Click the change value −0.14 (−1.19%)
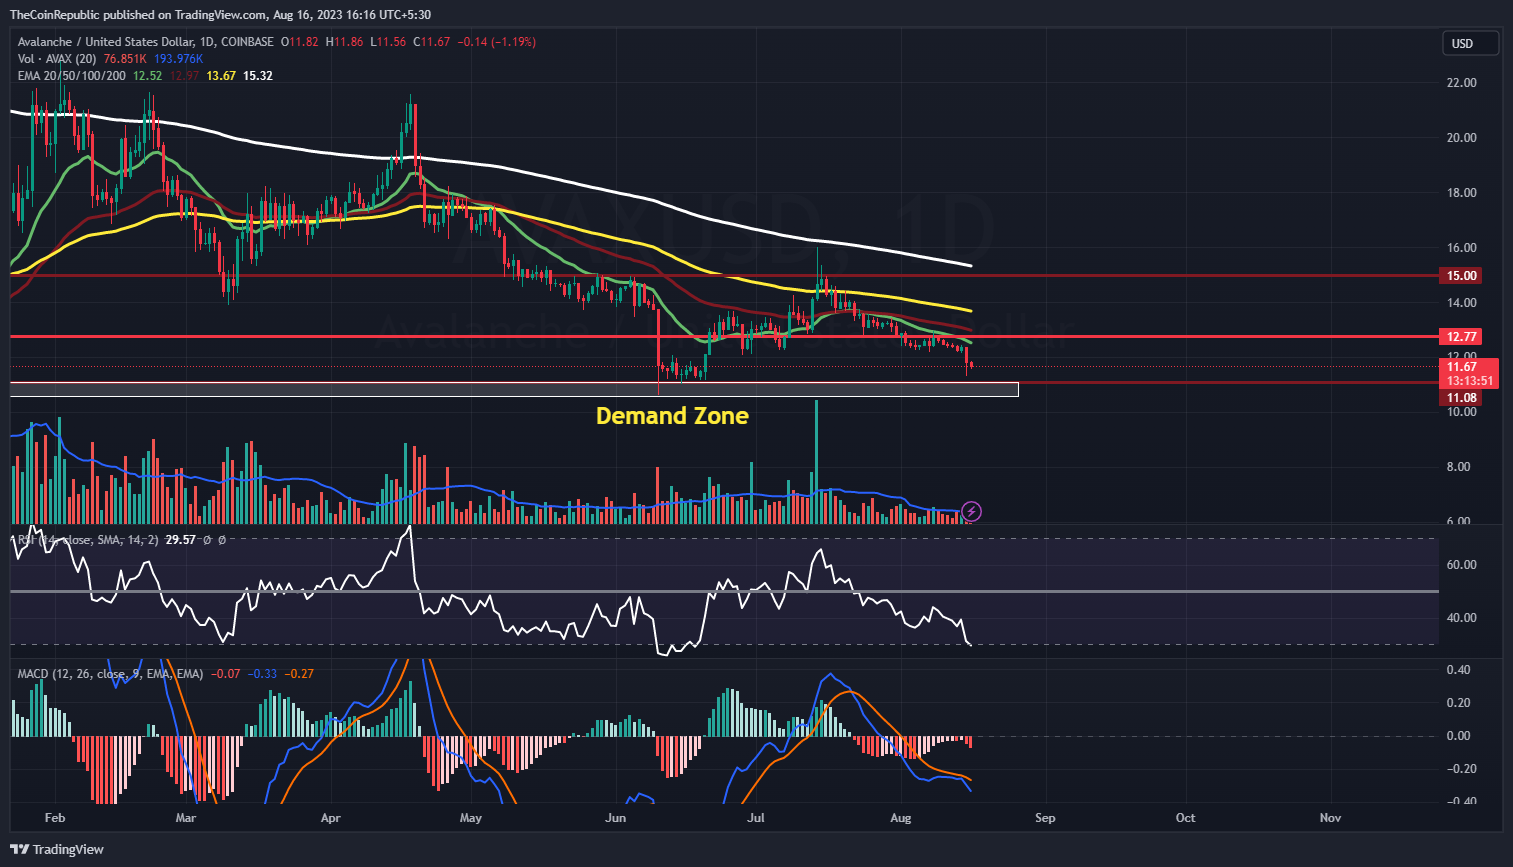 click(x=497, y=42)
